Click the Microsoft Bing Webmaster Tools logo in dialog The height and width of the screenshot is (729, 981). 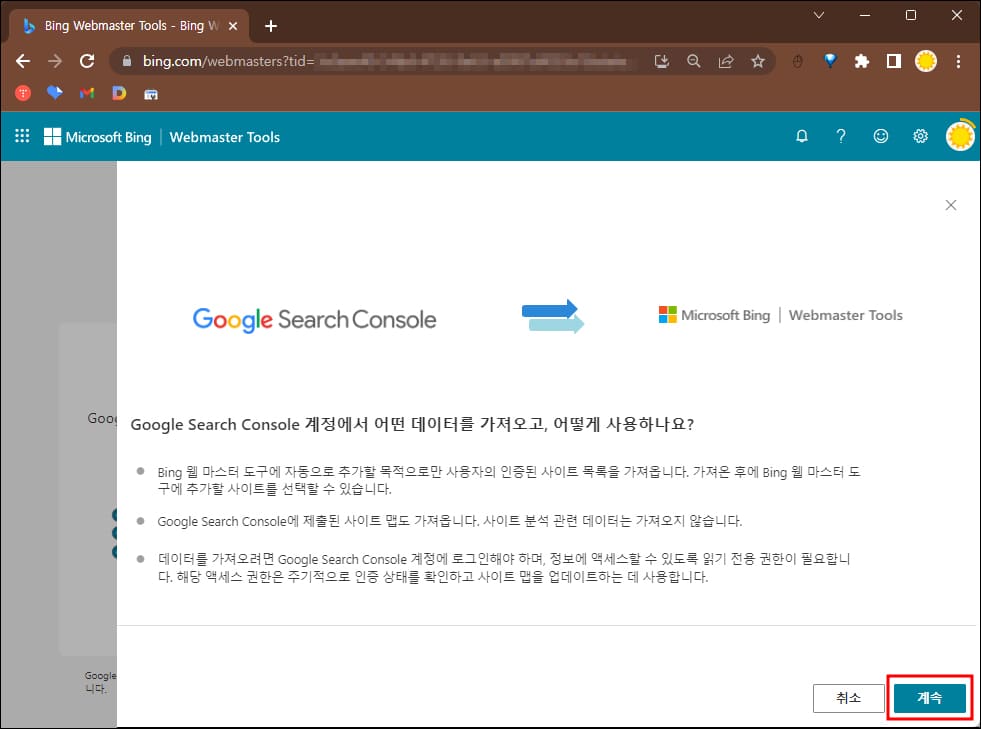click(x=780, y=315)
